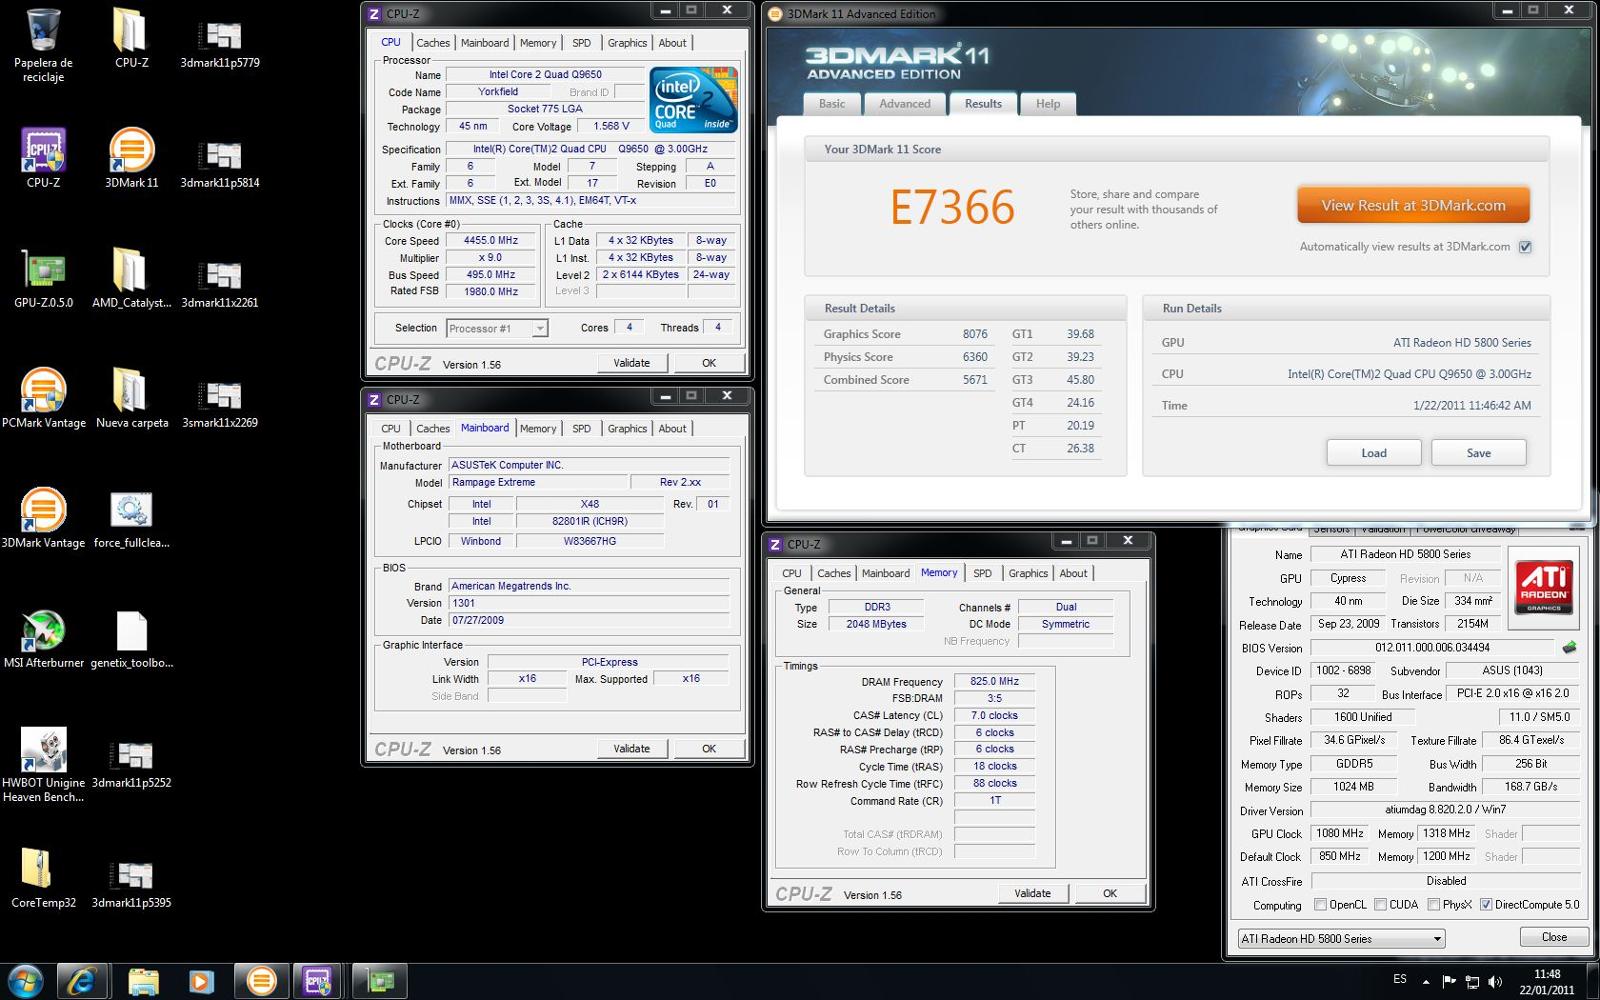
Task: Click View Result at 3DMark.com button
Action: coord(1413,205)
